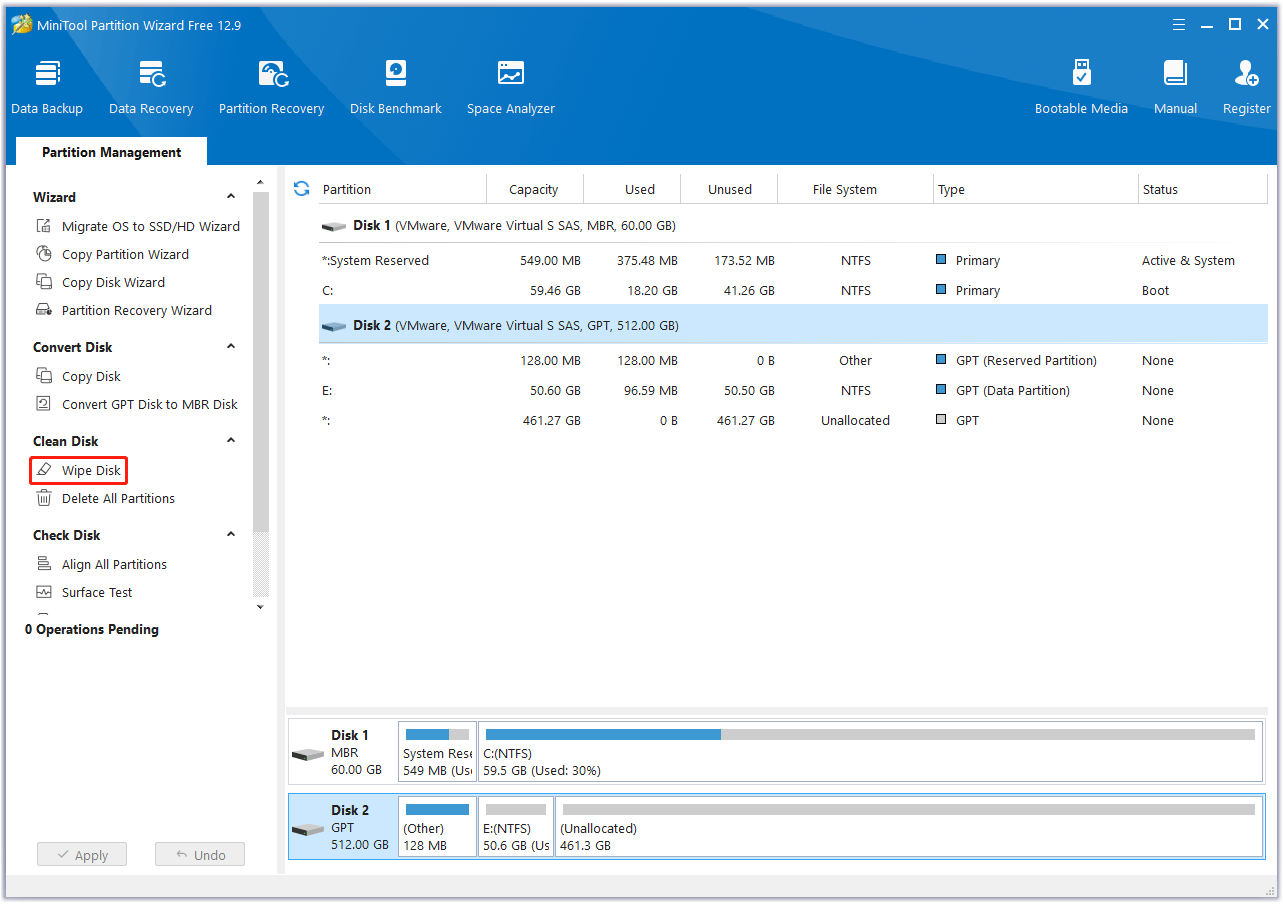Open Partition Recovery
The height and width of the screenshot is (904, 1283).
point(271,85)
